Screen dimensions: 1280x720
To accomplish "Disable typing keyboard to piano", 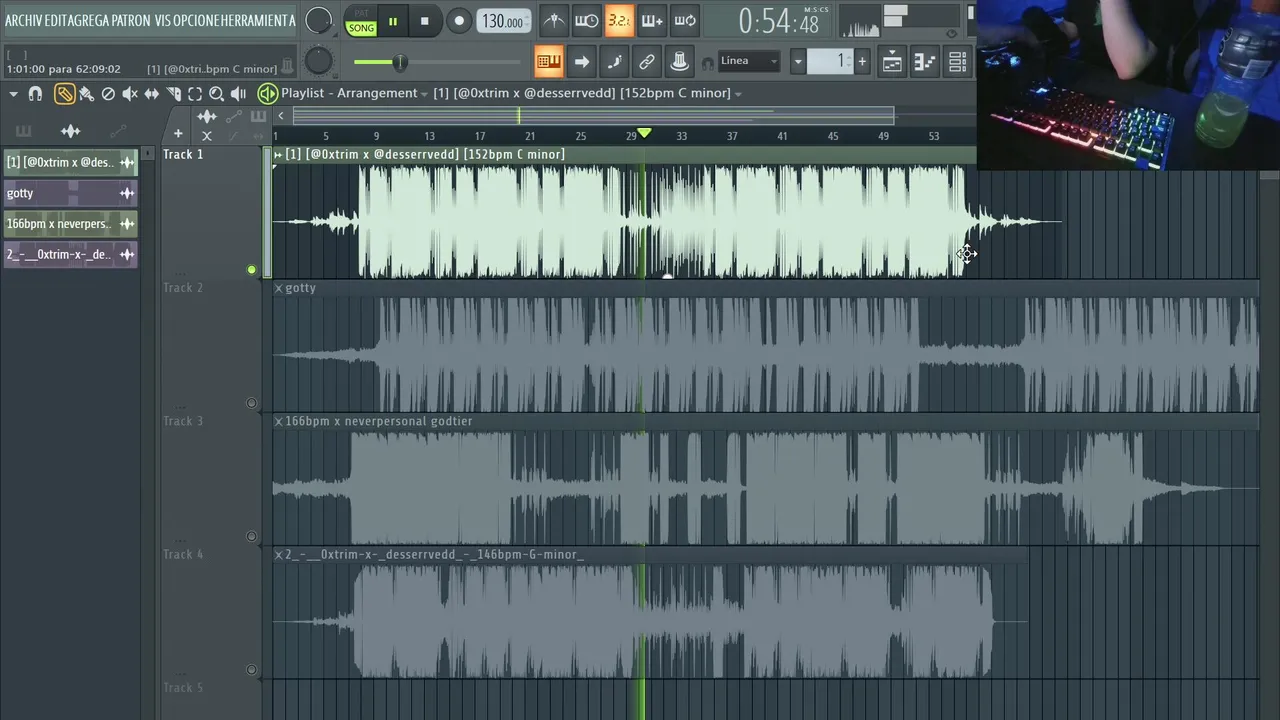I will tap(548, 62).
